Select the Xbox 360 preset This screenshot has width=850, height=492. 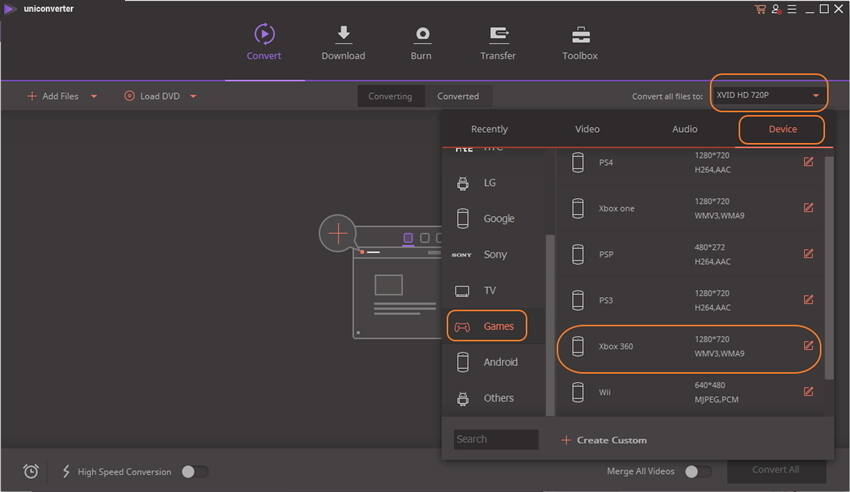click(x=690, y=346)
